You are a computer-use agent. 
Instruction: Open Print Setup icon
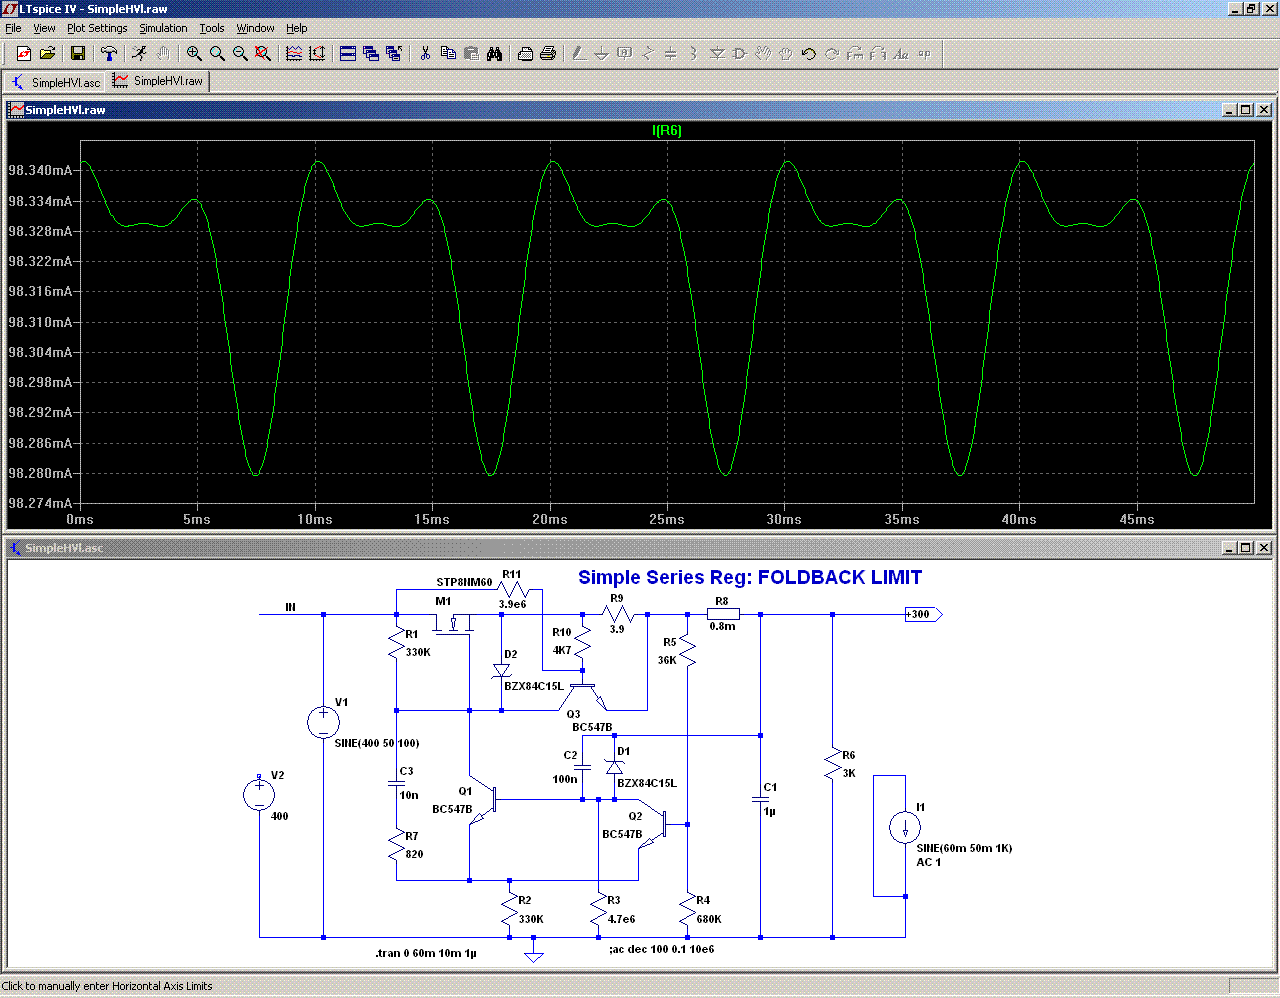tap(525, 53)
